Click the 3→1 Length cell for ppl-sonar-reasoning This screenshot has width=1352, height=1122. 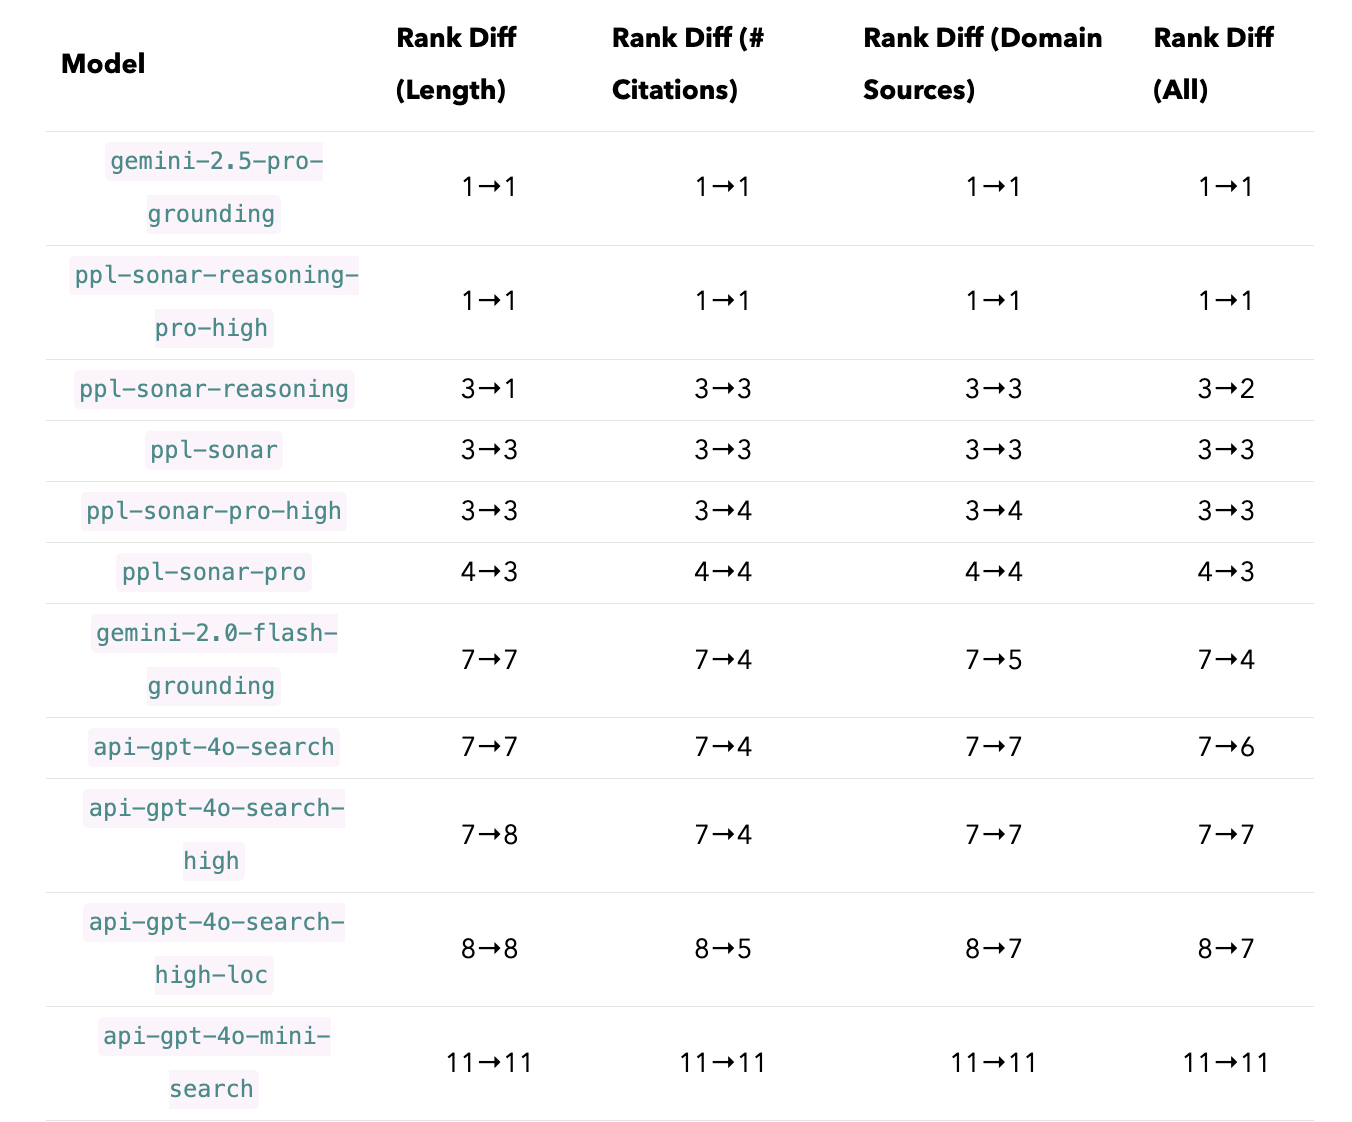tap(489, 389)
